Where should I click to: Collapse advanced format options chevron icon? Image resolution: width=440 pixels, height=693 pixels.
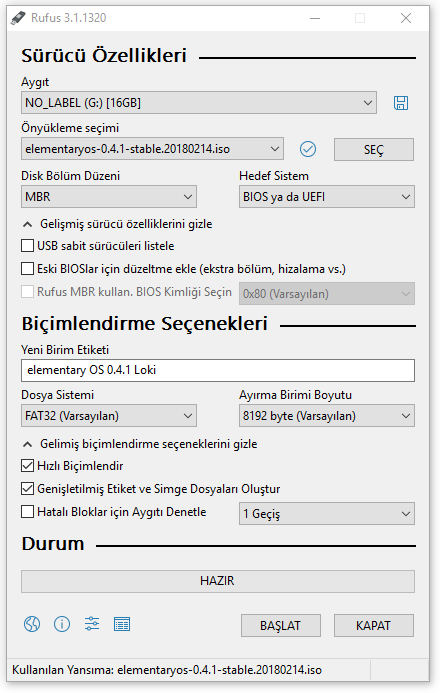(27, 444)
